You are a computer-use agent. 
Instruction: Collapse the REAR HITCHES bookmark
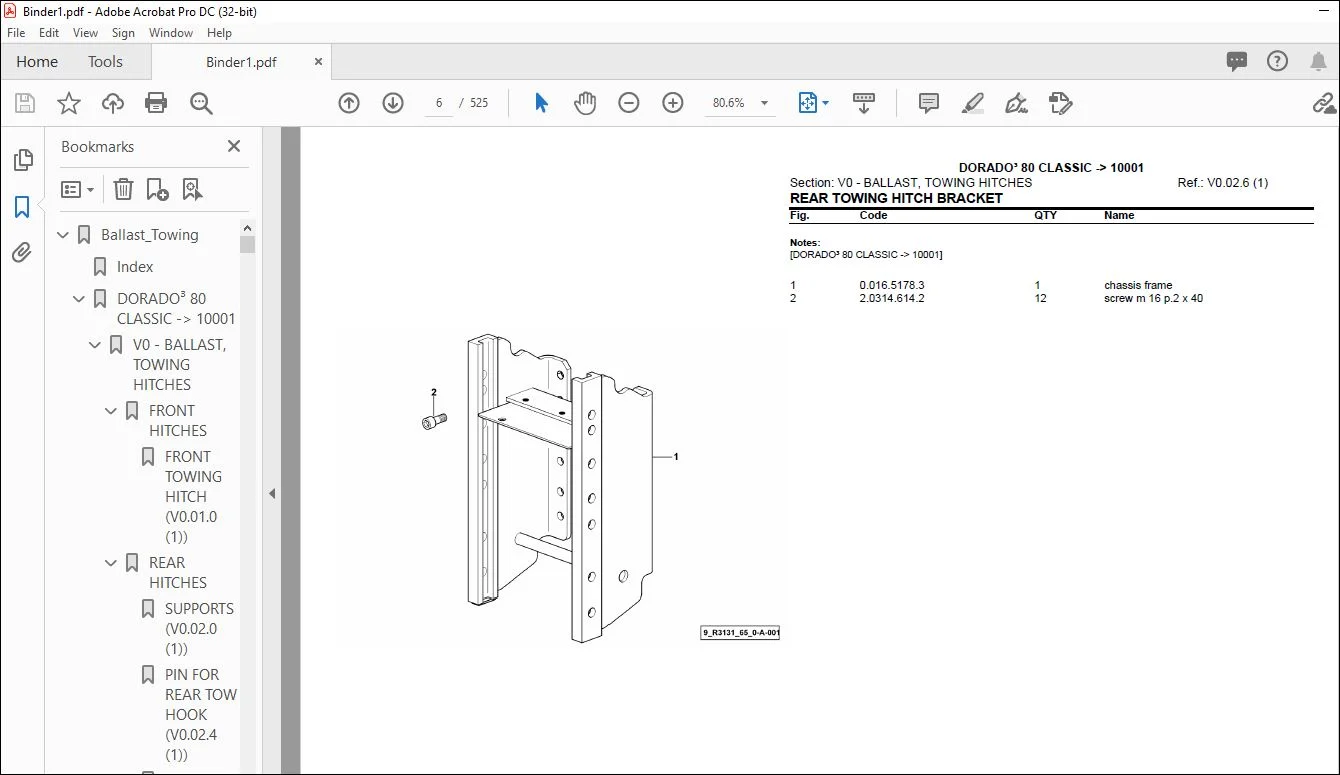pos(112,563)
